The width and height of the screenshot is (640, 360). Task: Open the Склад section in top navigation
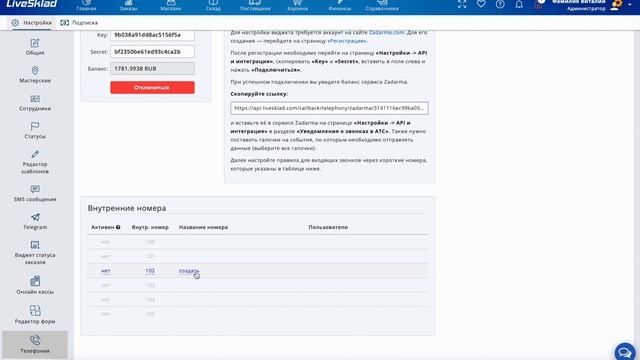[213, 6]
